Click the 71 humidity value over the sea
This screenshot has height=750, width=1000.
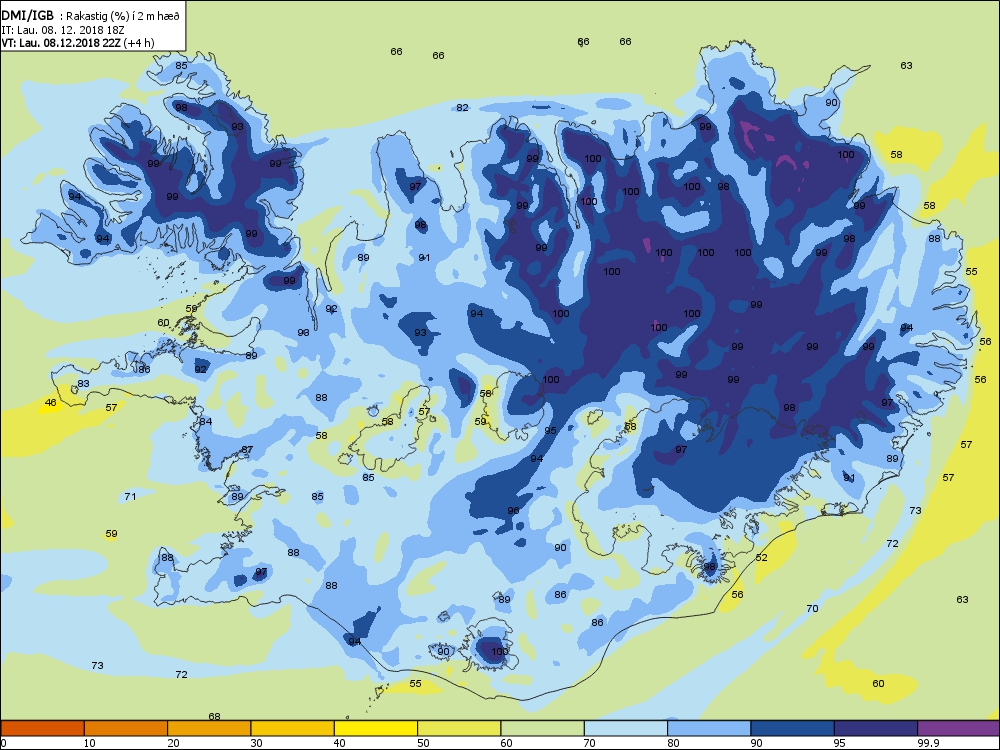(x=130, y=496)
